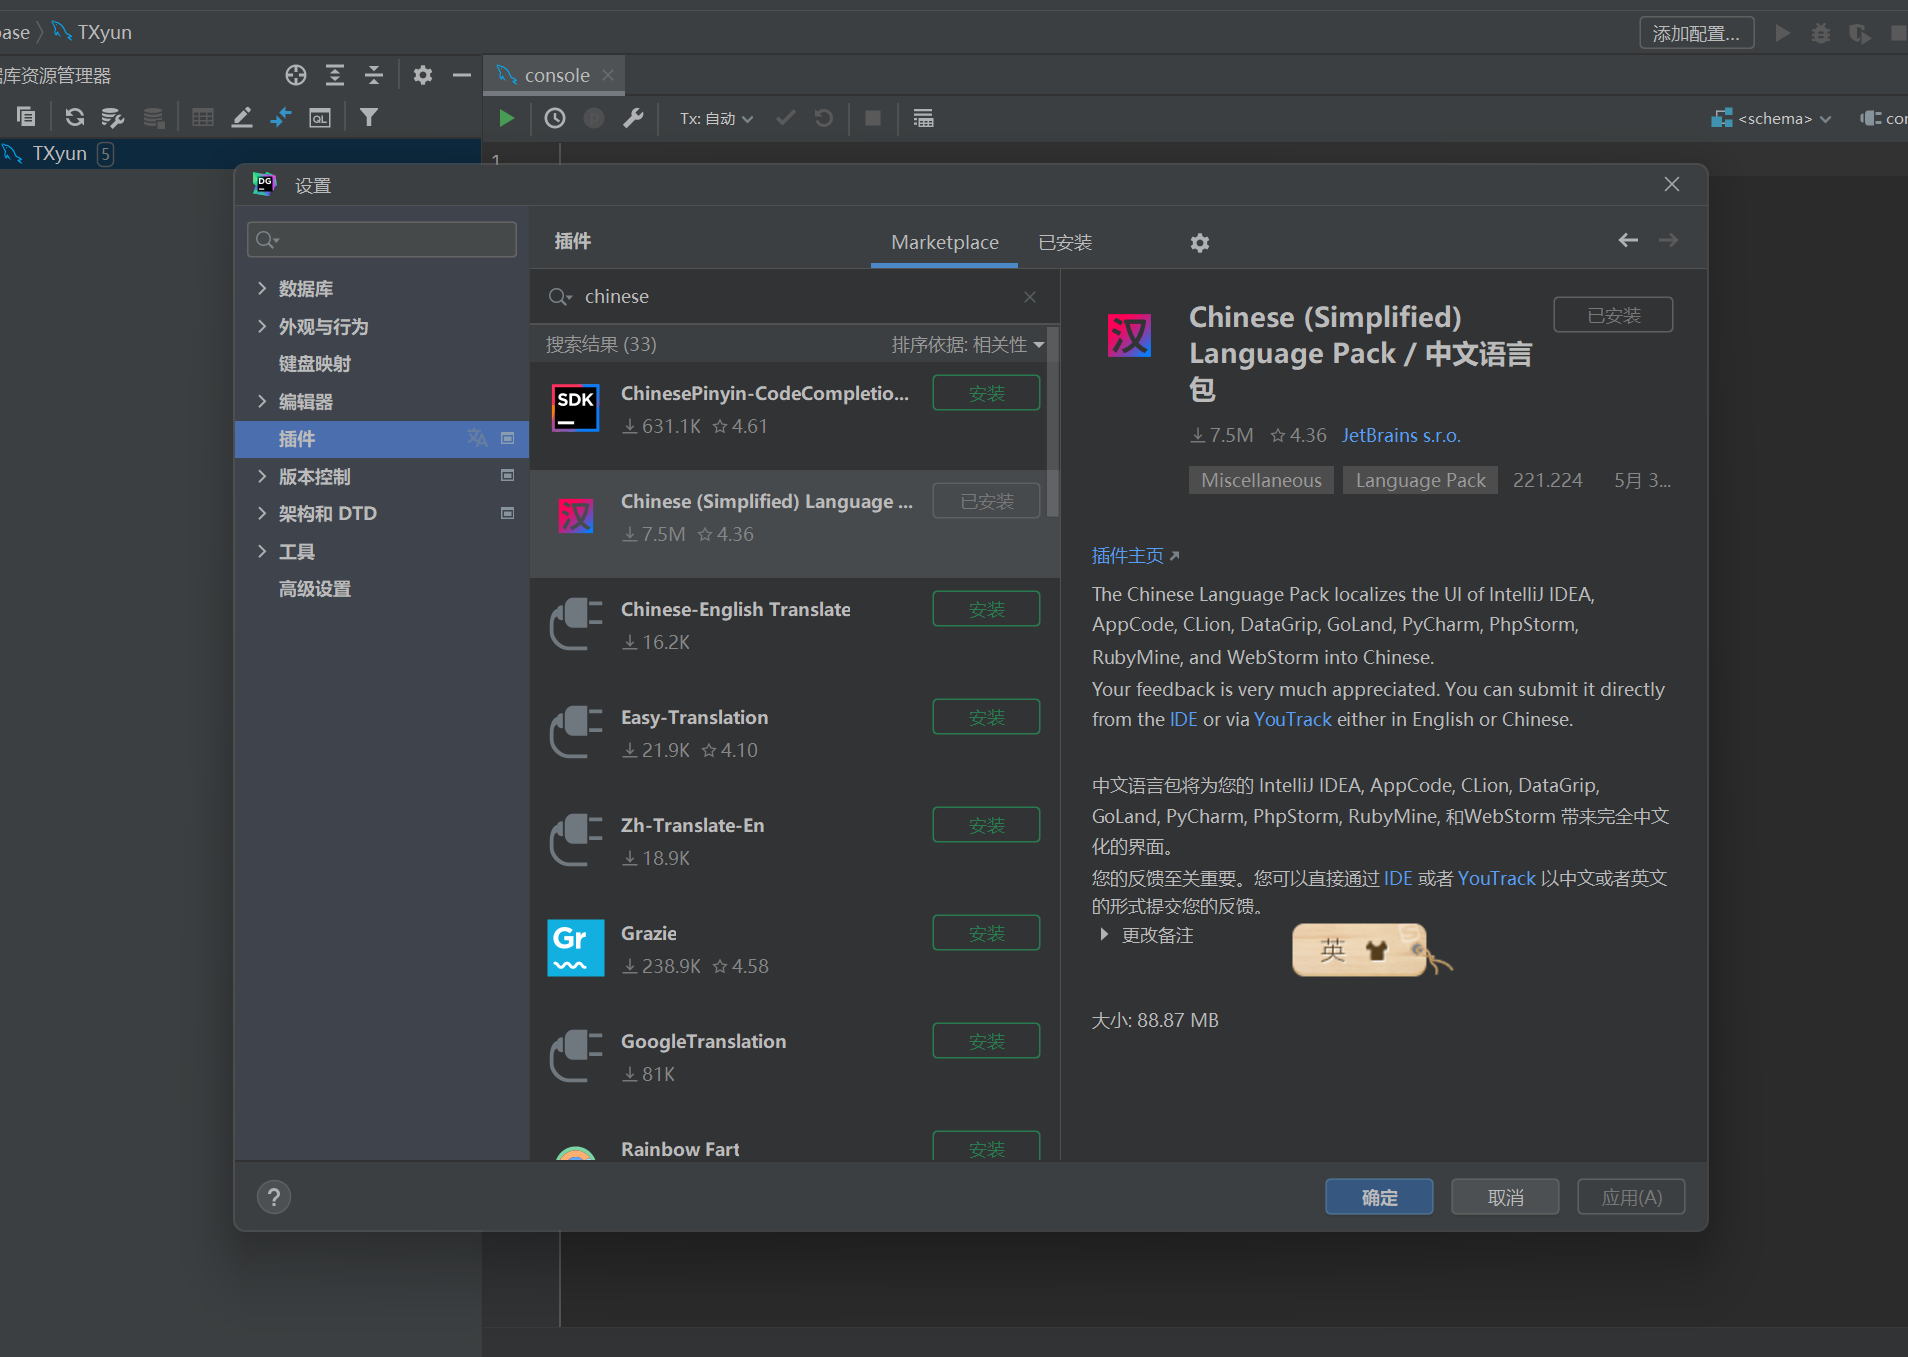The height and width of the screenshot is (1357, 1908).
Task: Close the console tab
Action: tap(608, 75)
